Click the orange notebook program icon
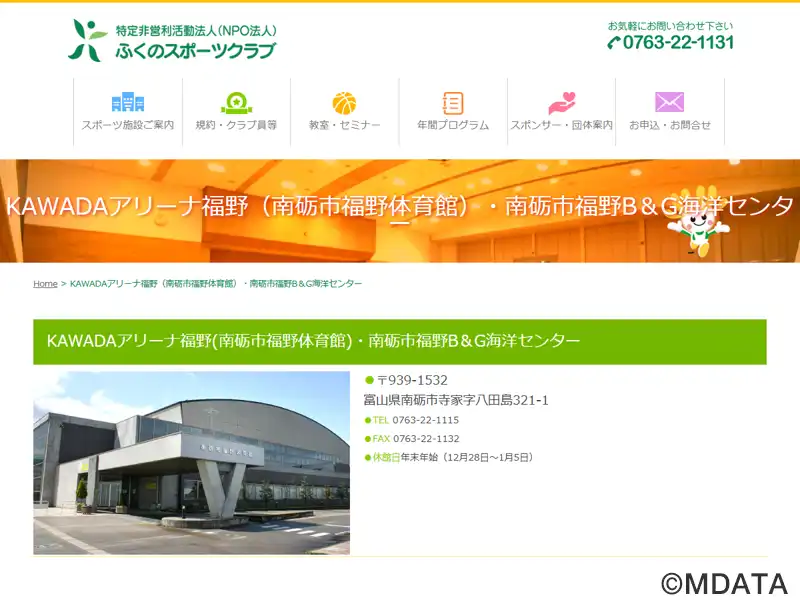 [x=453, y=103]
